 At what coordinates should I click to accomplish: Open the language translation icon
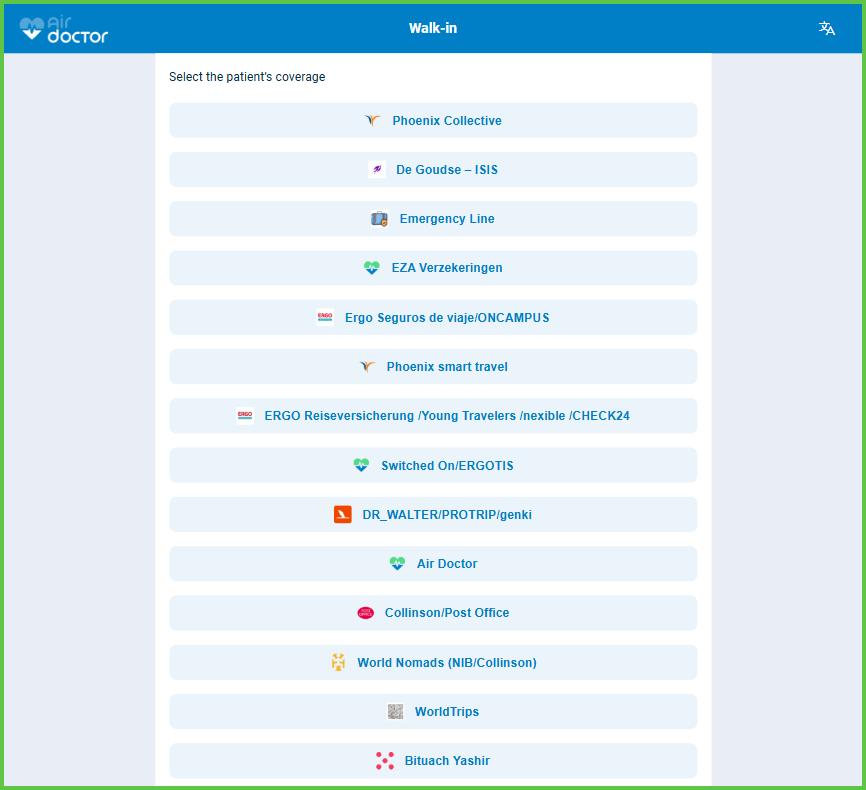click(826, 28)
